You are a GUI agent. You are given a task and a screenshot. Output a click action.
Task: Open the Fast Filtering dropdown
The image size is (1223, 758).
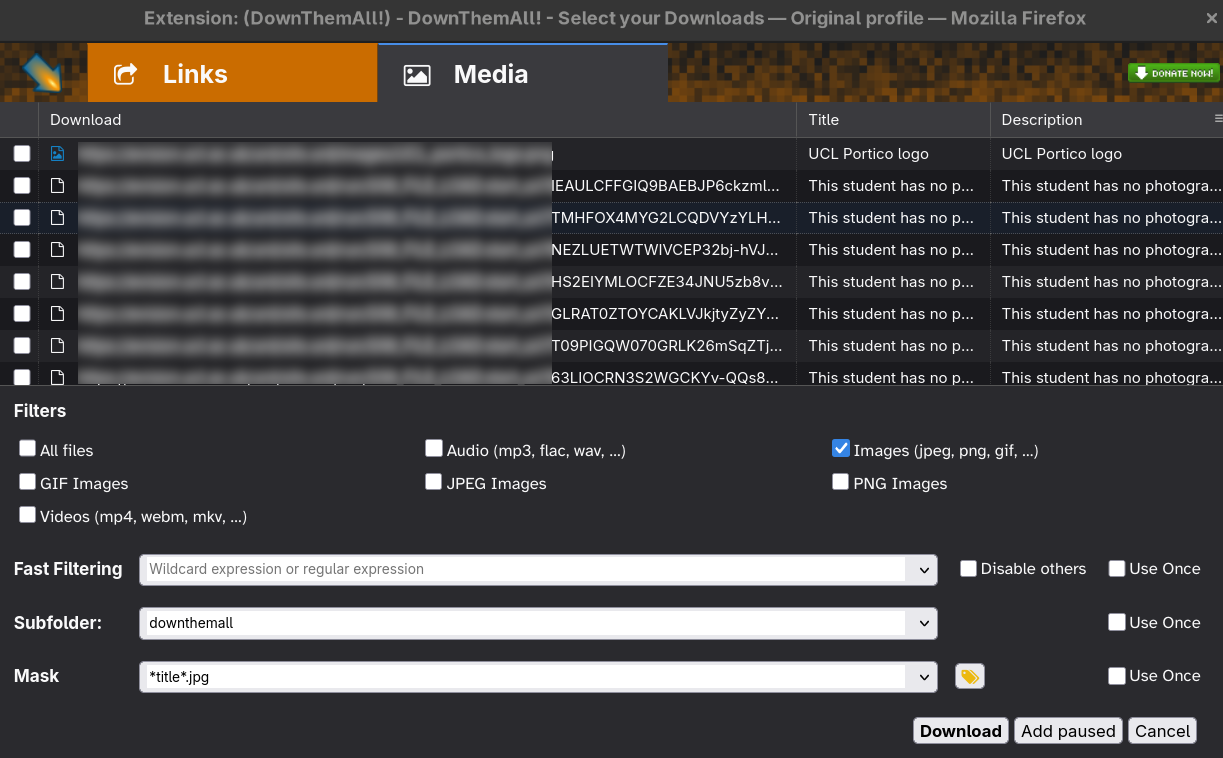pyautogui.click(x=922, y=569)
